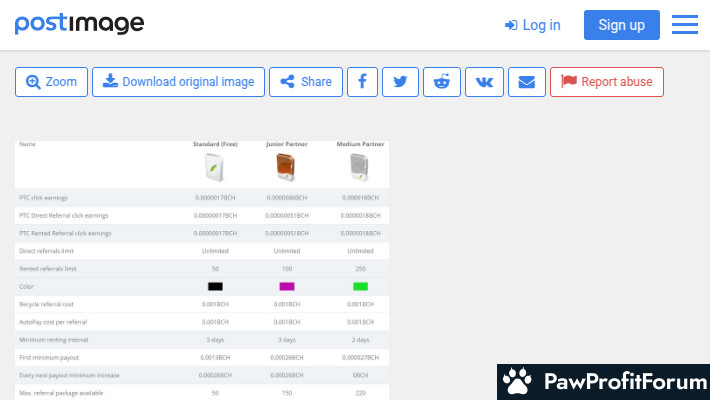
Task: Click the Junior Partner package icon
Action: 286,168
